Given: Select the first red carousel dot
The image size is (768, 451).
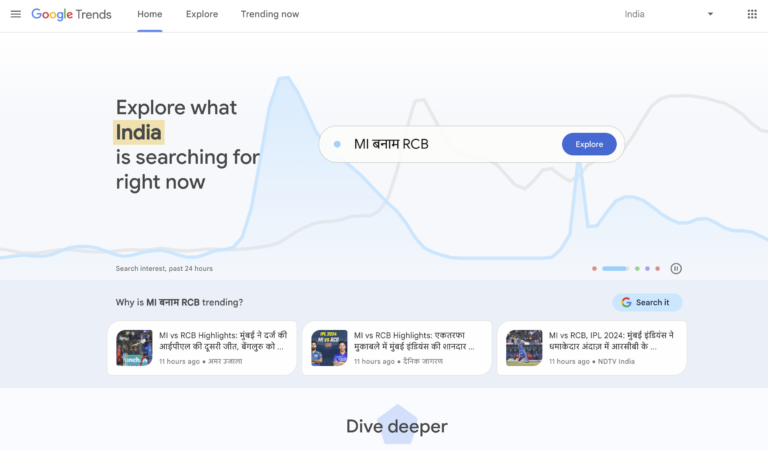Looking at the screenshot, I should tap(594, 268).
